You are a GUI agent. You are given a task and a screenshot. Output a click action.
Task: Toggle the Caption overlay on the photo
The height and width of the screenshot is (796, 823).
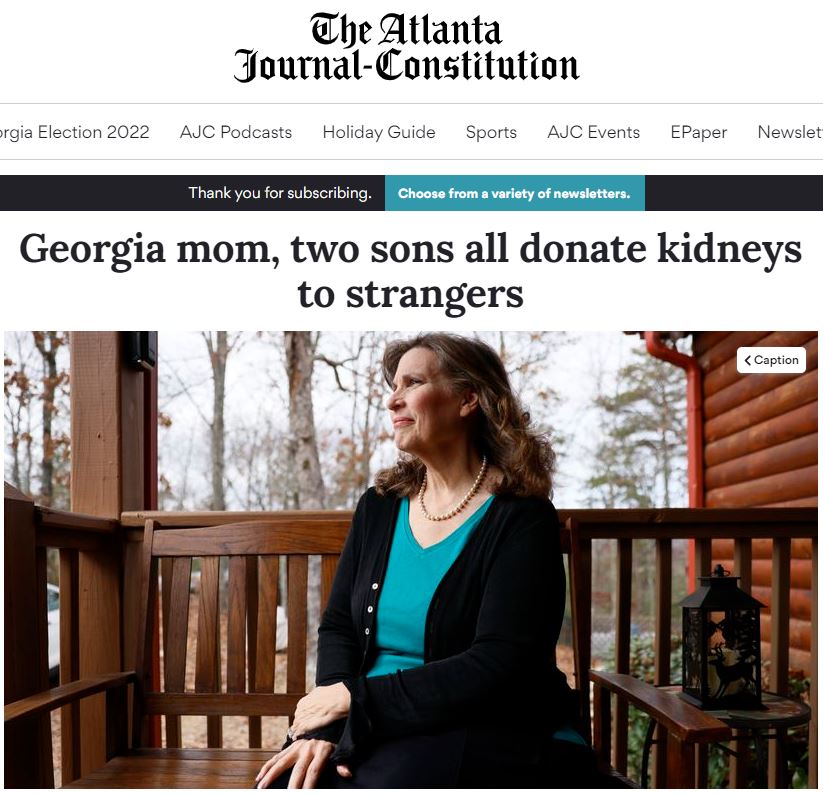[x=771, y=360]
